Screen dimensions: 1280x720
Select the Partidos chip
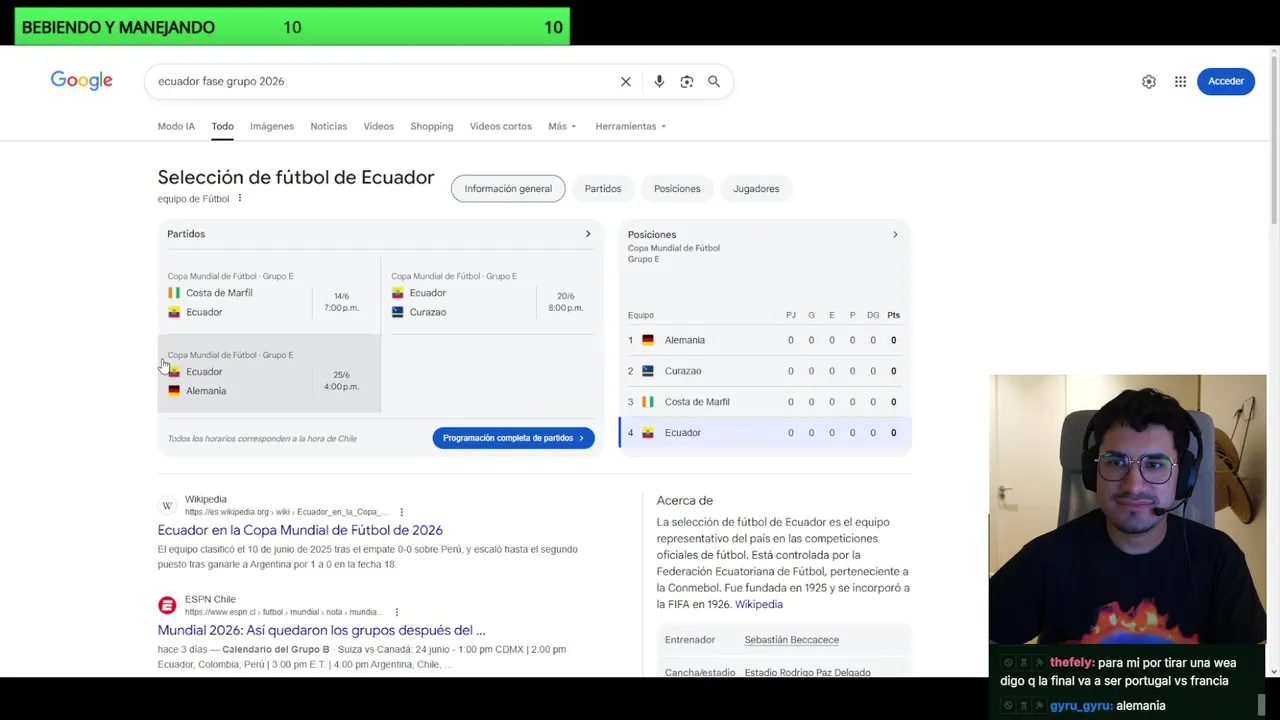603,188
